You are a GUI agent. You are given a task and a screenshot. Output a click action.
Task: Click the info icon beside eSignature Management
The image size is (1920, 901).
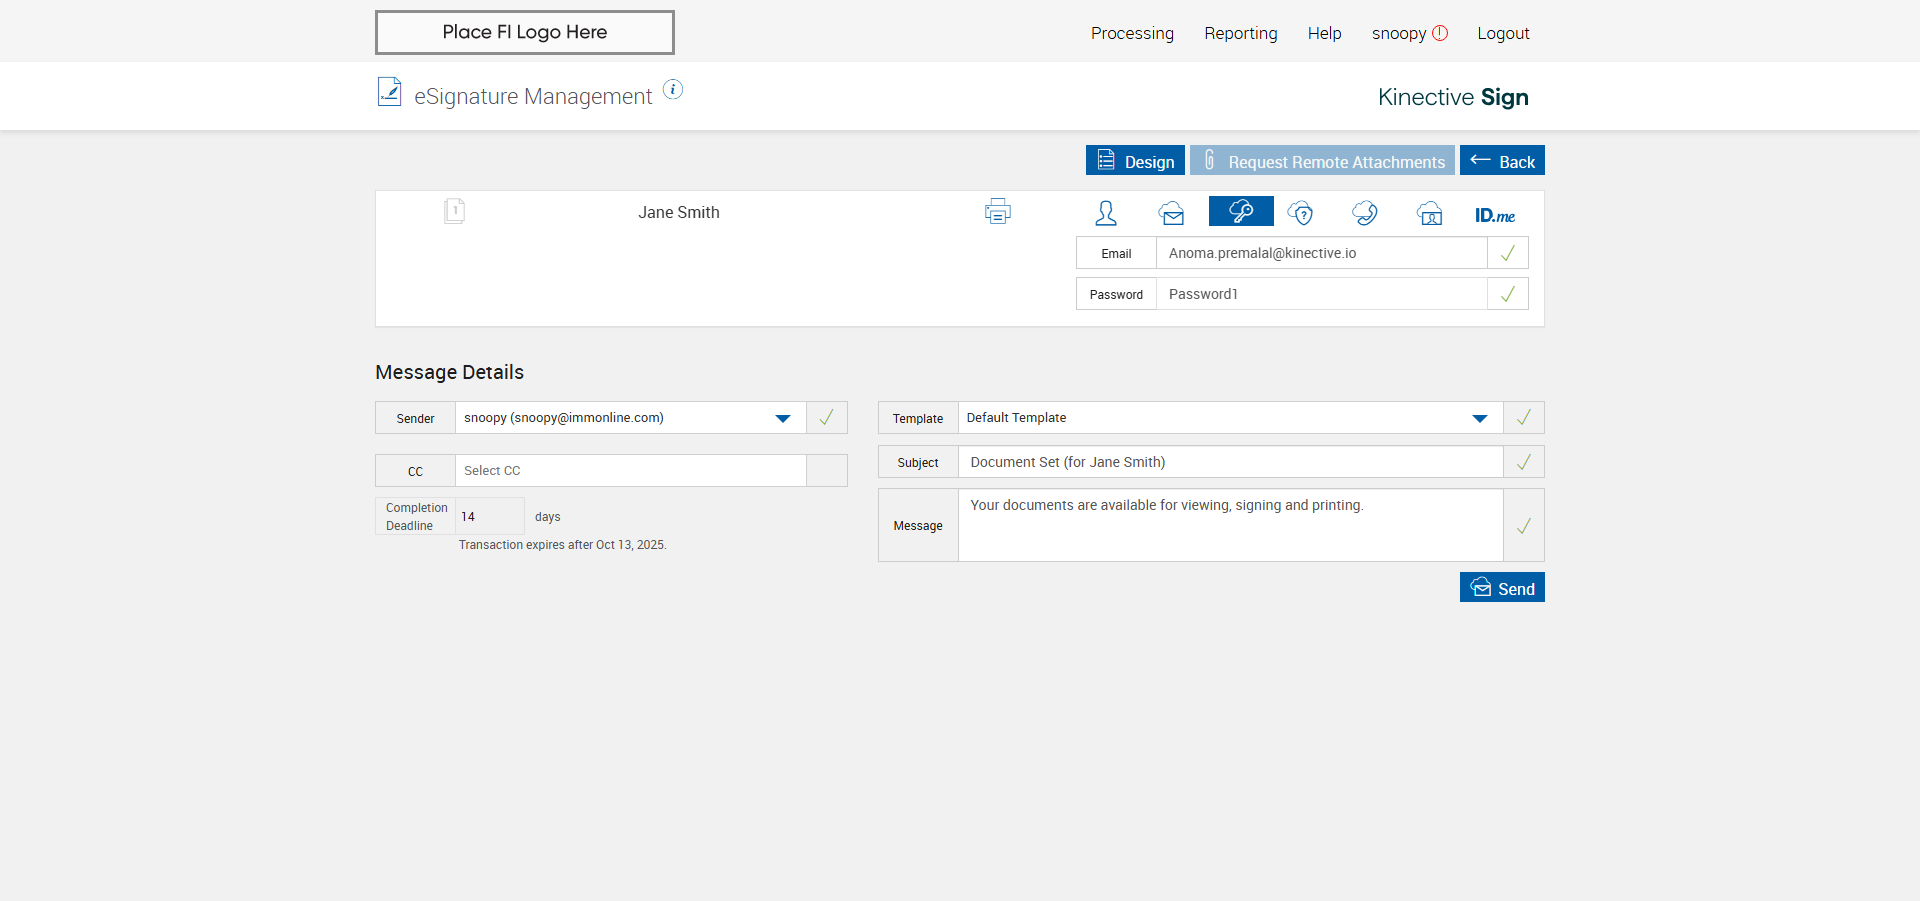point(673,90)
